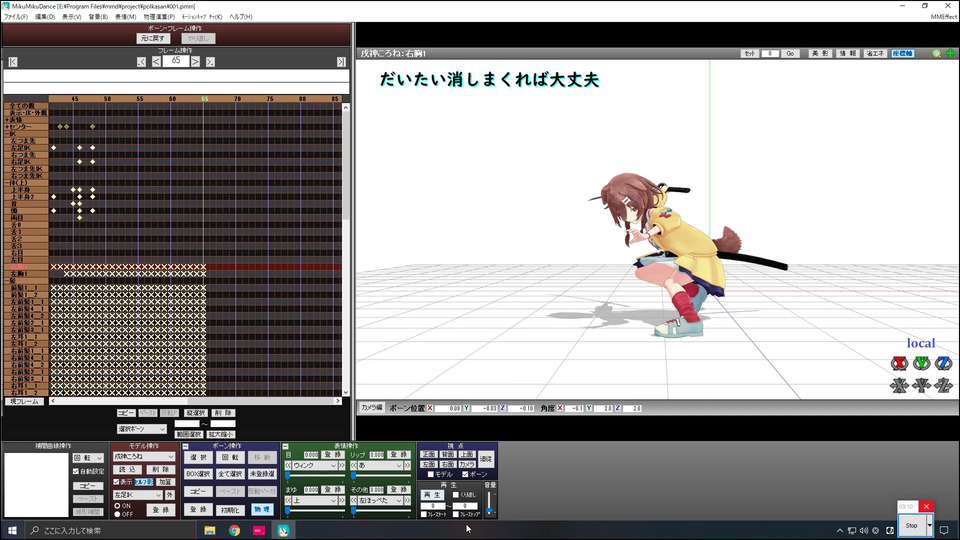Screen dimensions: 960x540
Task: Open the 編集(D) menu
Action: [45, 17]
